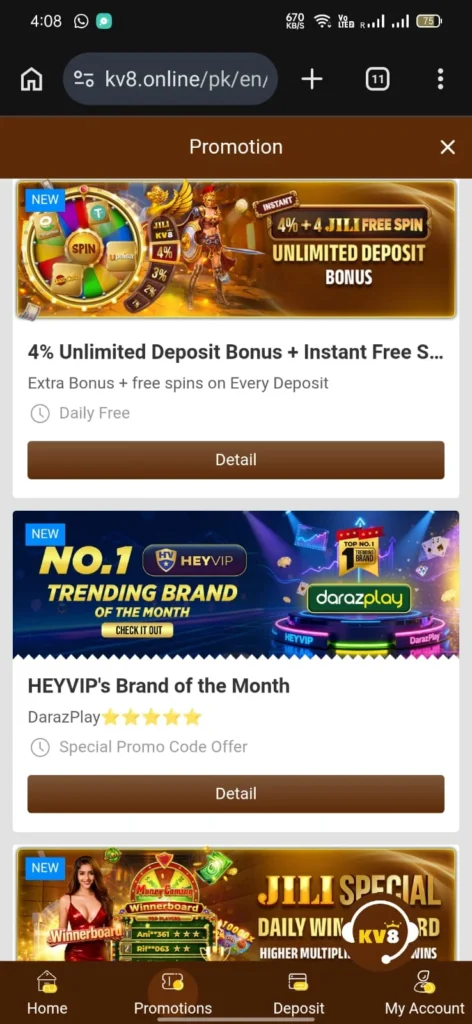Open new tab with plus icon
Screen dimensions: 472x1024
point(312,79)
